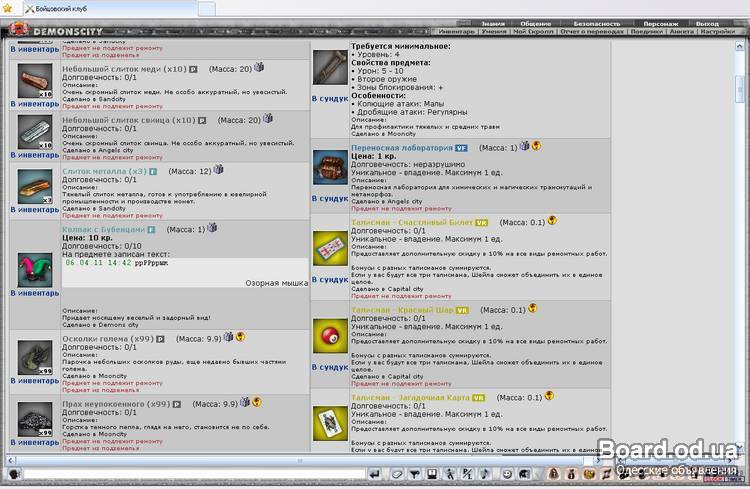750x489 pixels.
Task: Click the eraser clear-chat icon
Action: [397, 474]
